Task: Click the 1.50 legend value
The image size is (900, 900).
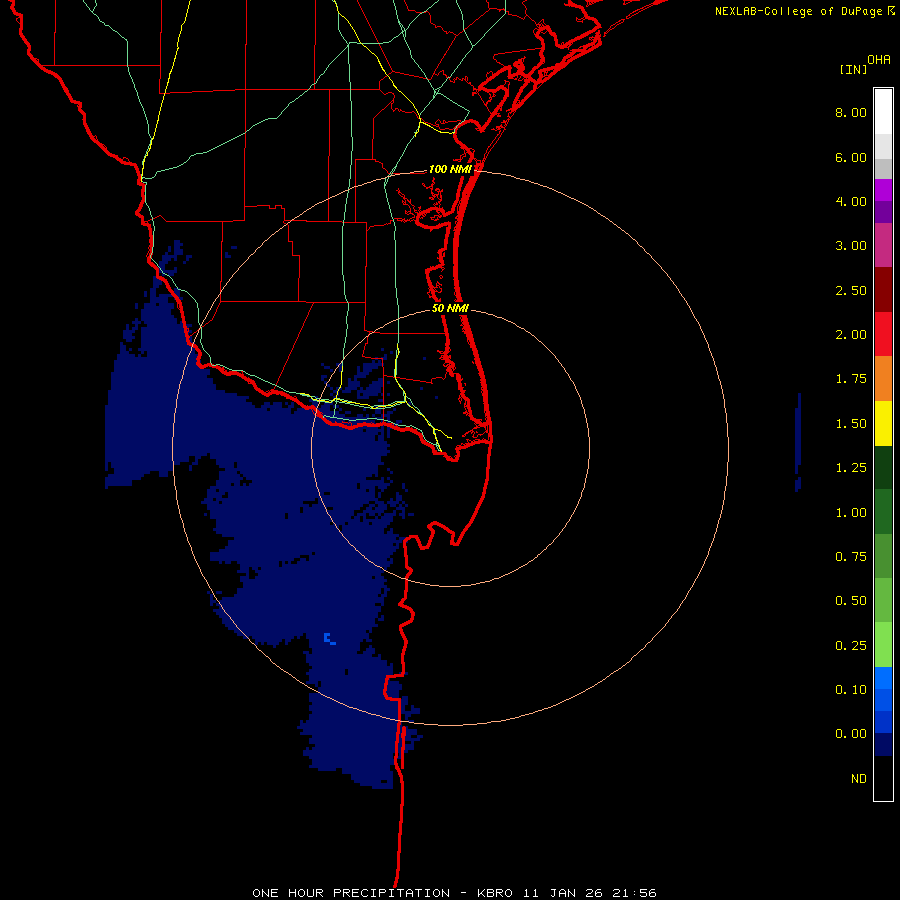Action: point(851,424)
